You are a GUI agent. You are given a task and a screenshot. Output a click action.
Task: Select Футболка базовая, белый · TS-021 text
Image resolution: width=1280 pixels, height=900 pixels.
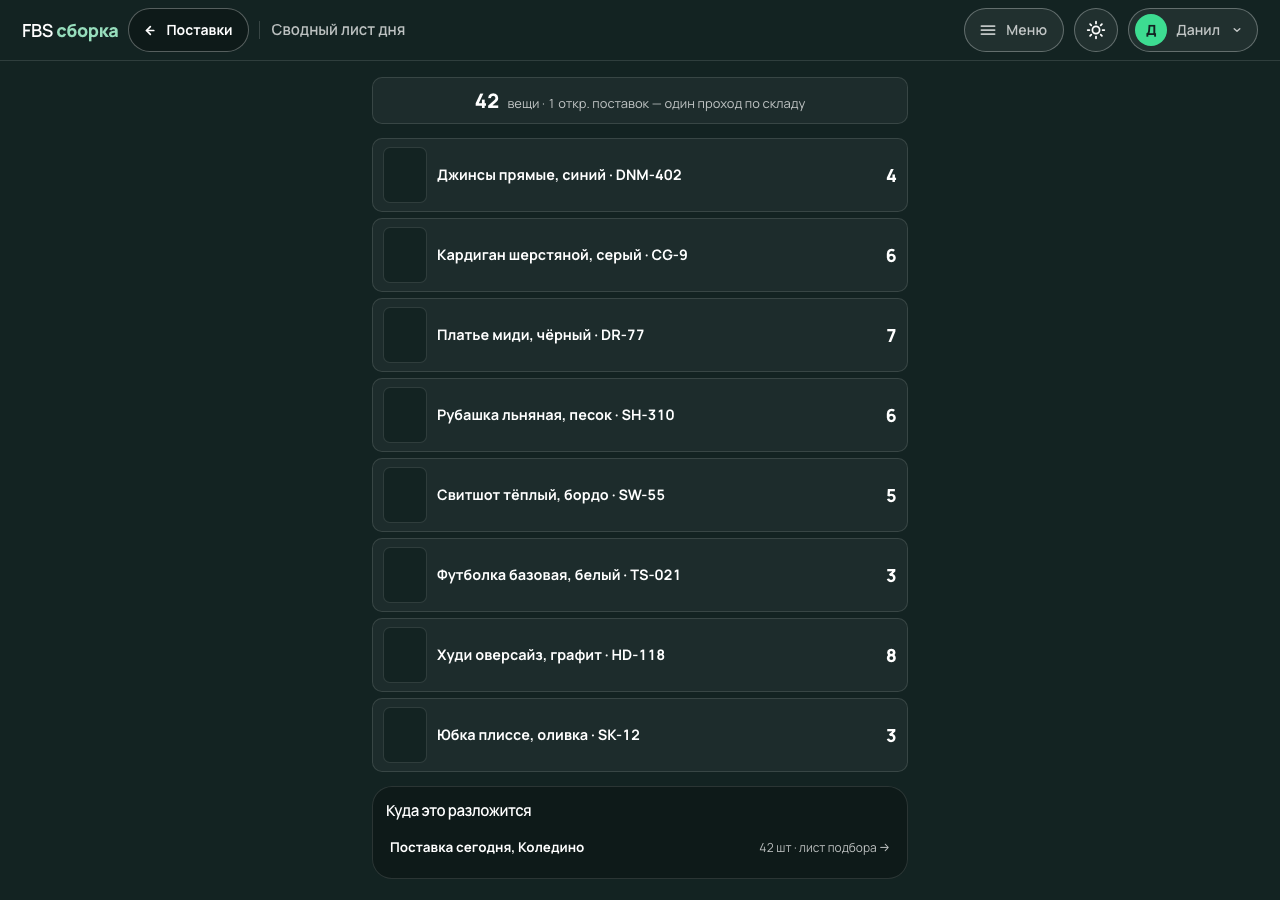559,575
